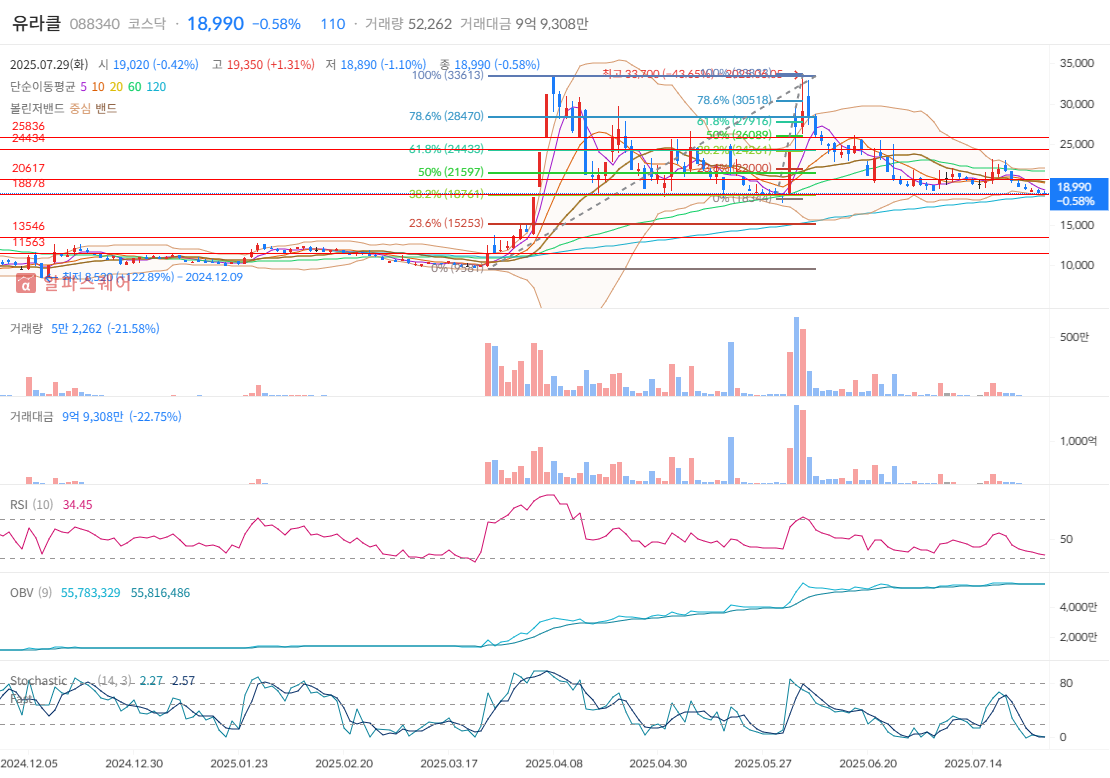The height and width of the screenshot is (778, 1110).
Task: Click the 500만 volume axis label
Action: click(1074, 337)
